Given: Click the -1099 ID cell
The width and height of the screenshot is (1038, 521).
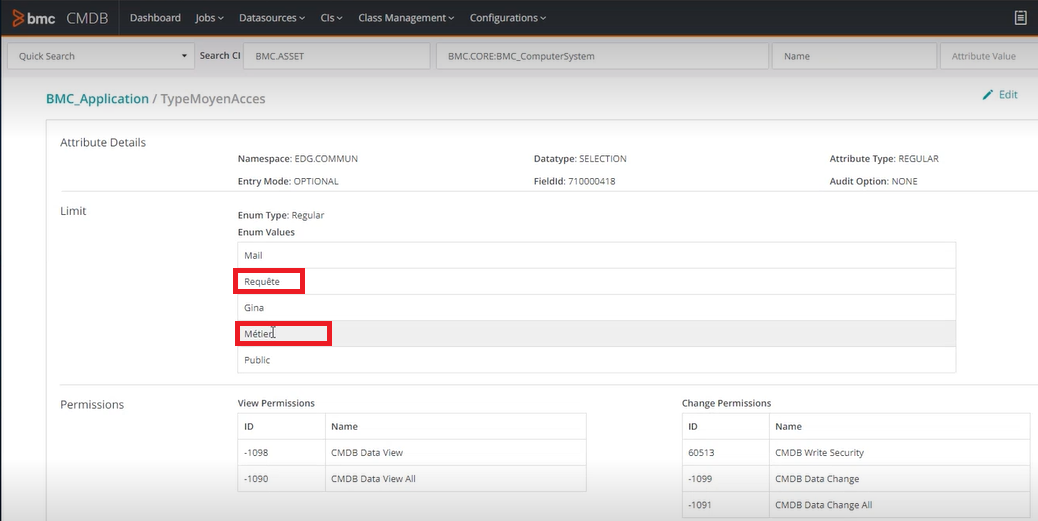Looking at the screenshot, I should click(x=726, y=479).
